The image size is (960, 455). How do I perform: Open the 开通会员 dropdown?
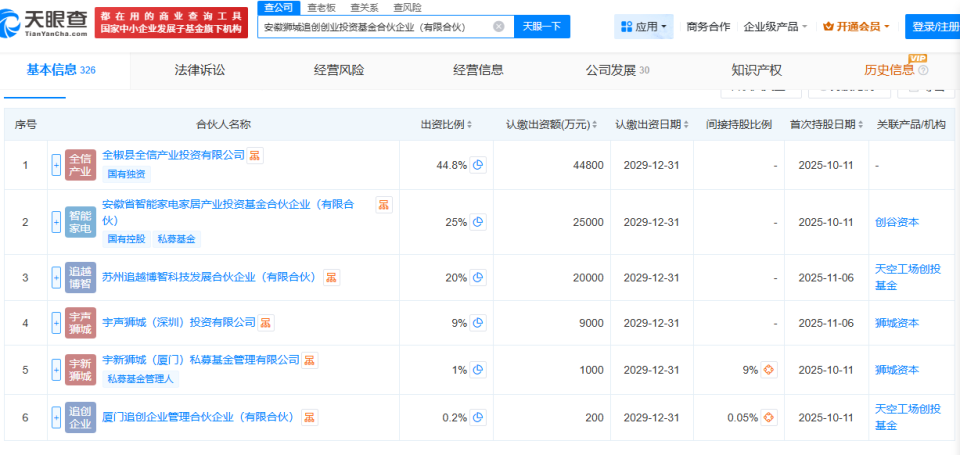[x=856, y=26]
